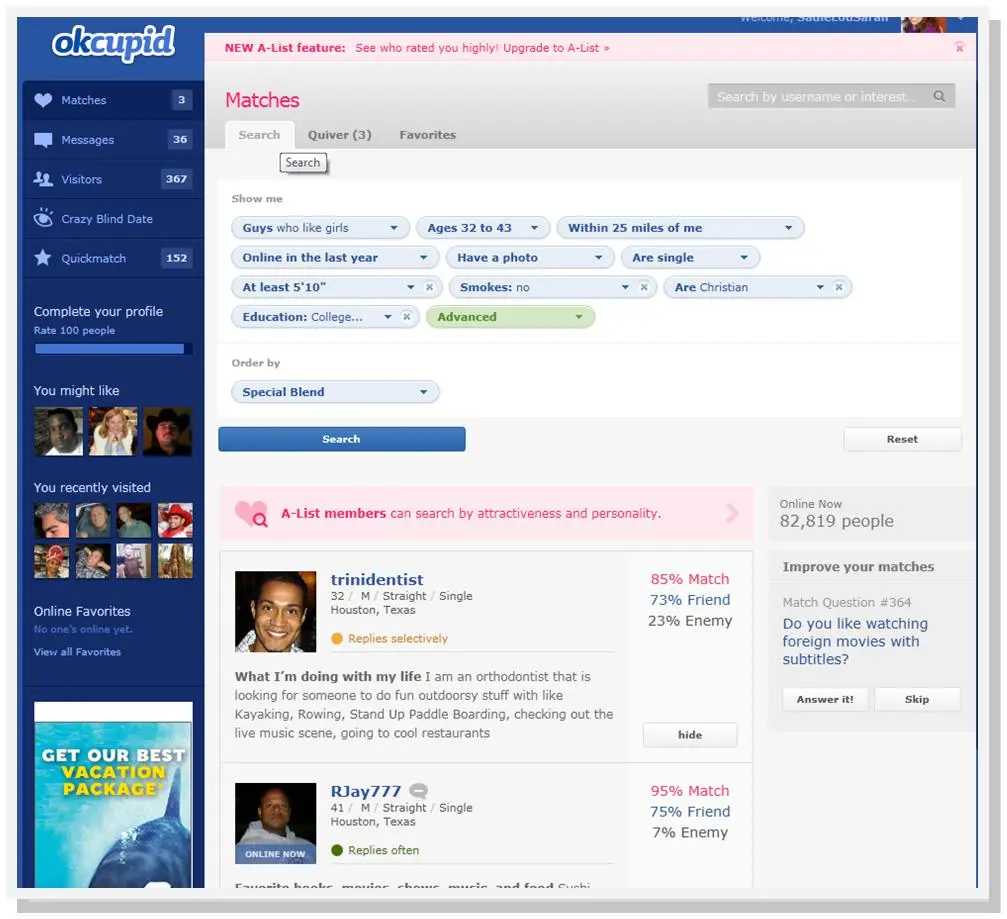Open foreign movies match question link

(x=854, y=642)
